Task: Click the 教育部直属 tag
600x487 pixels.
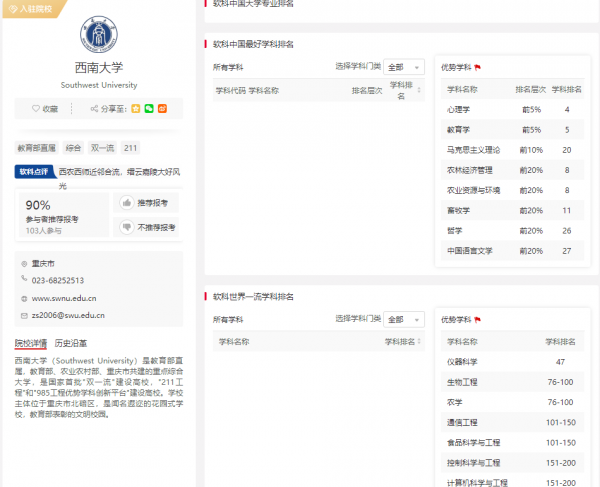Action: click(37, 148)
